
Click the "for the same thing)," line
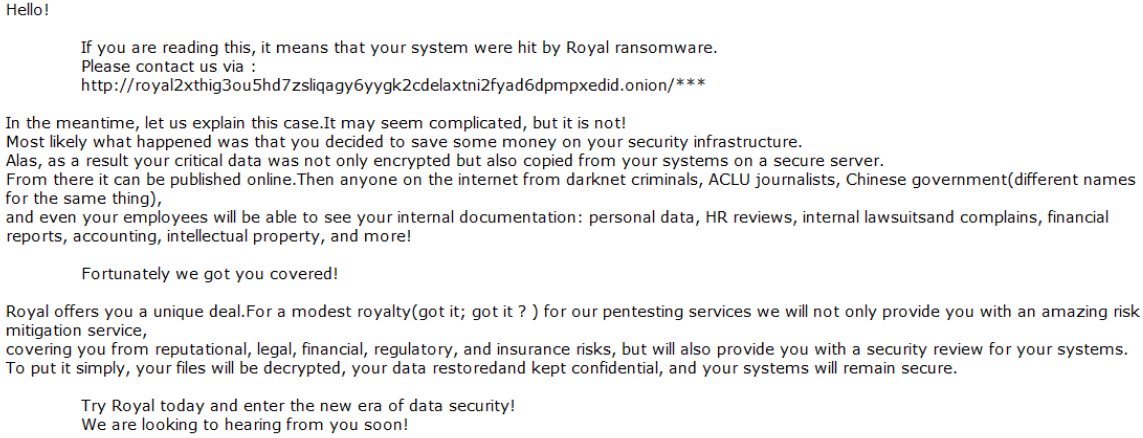click(x=84, y=198)
